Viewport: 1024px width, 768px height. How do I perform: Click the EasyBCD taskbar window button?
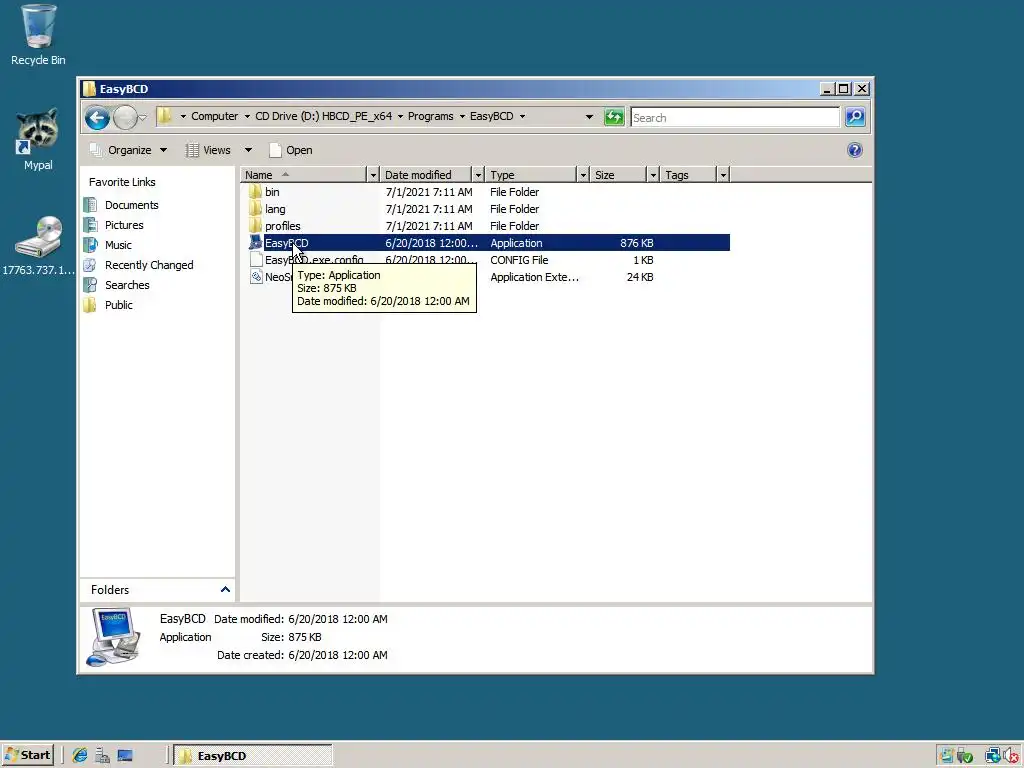[253, 756]
